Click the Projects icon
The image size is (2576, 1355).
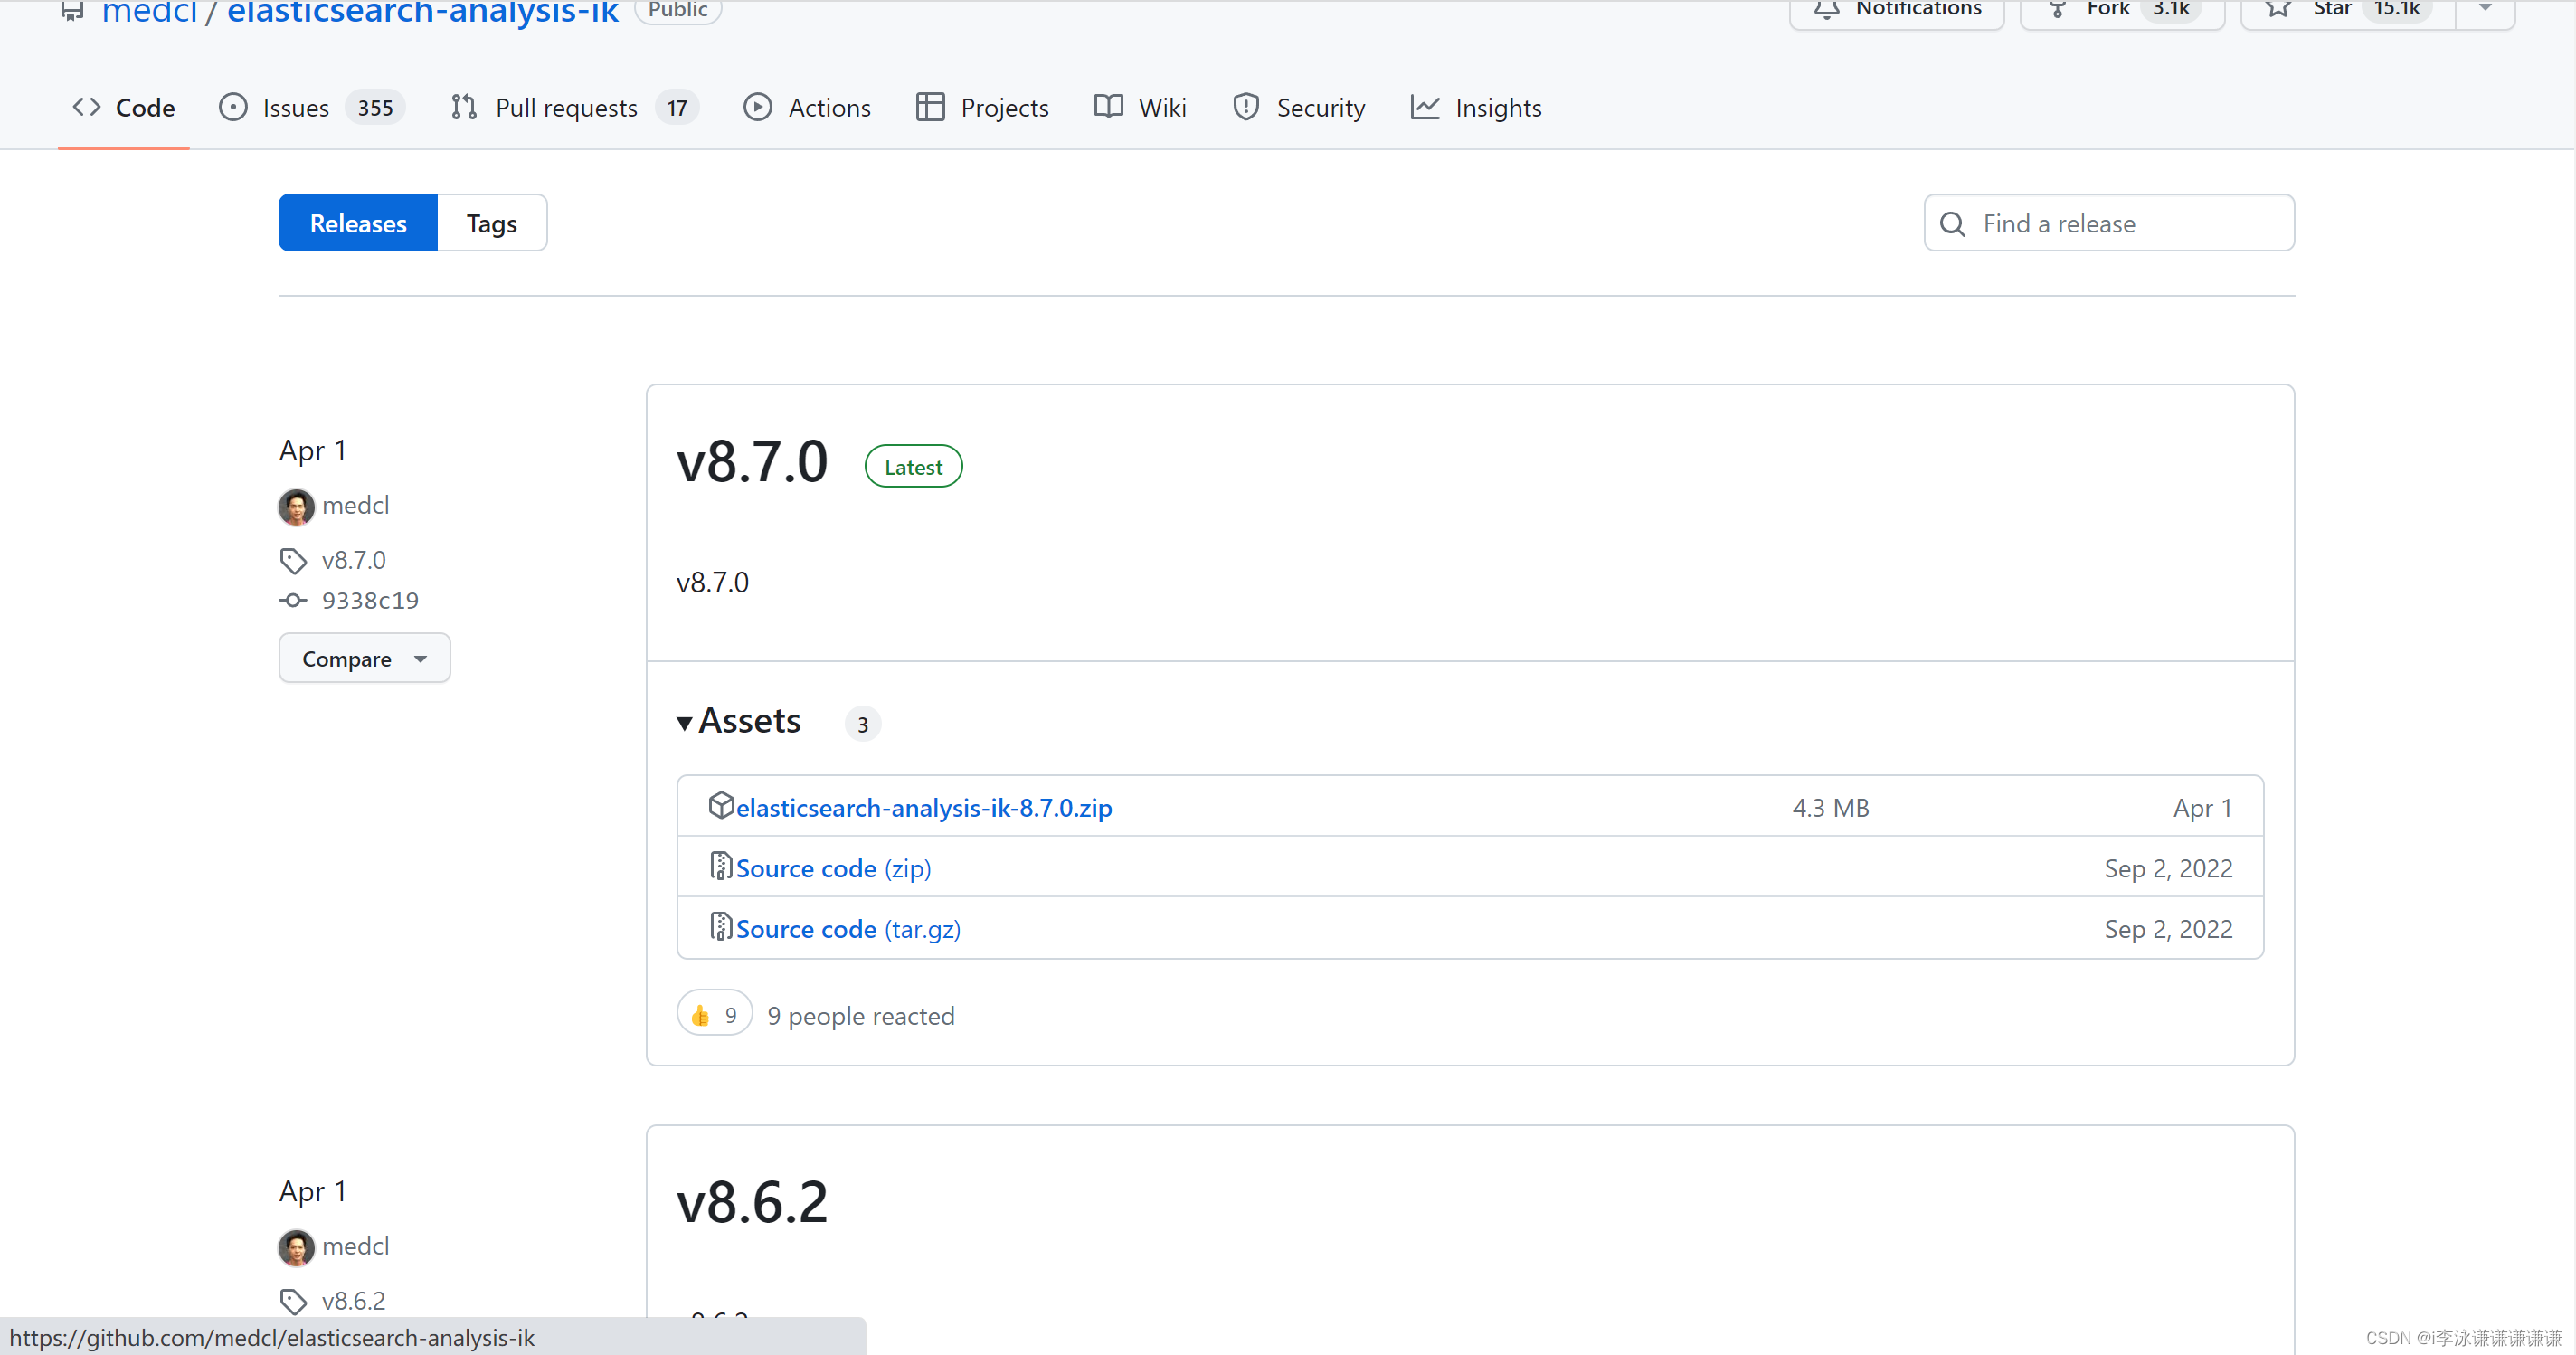[x=929, y=107]
